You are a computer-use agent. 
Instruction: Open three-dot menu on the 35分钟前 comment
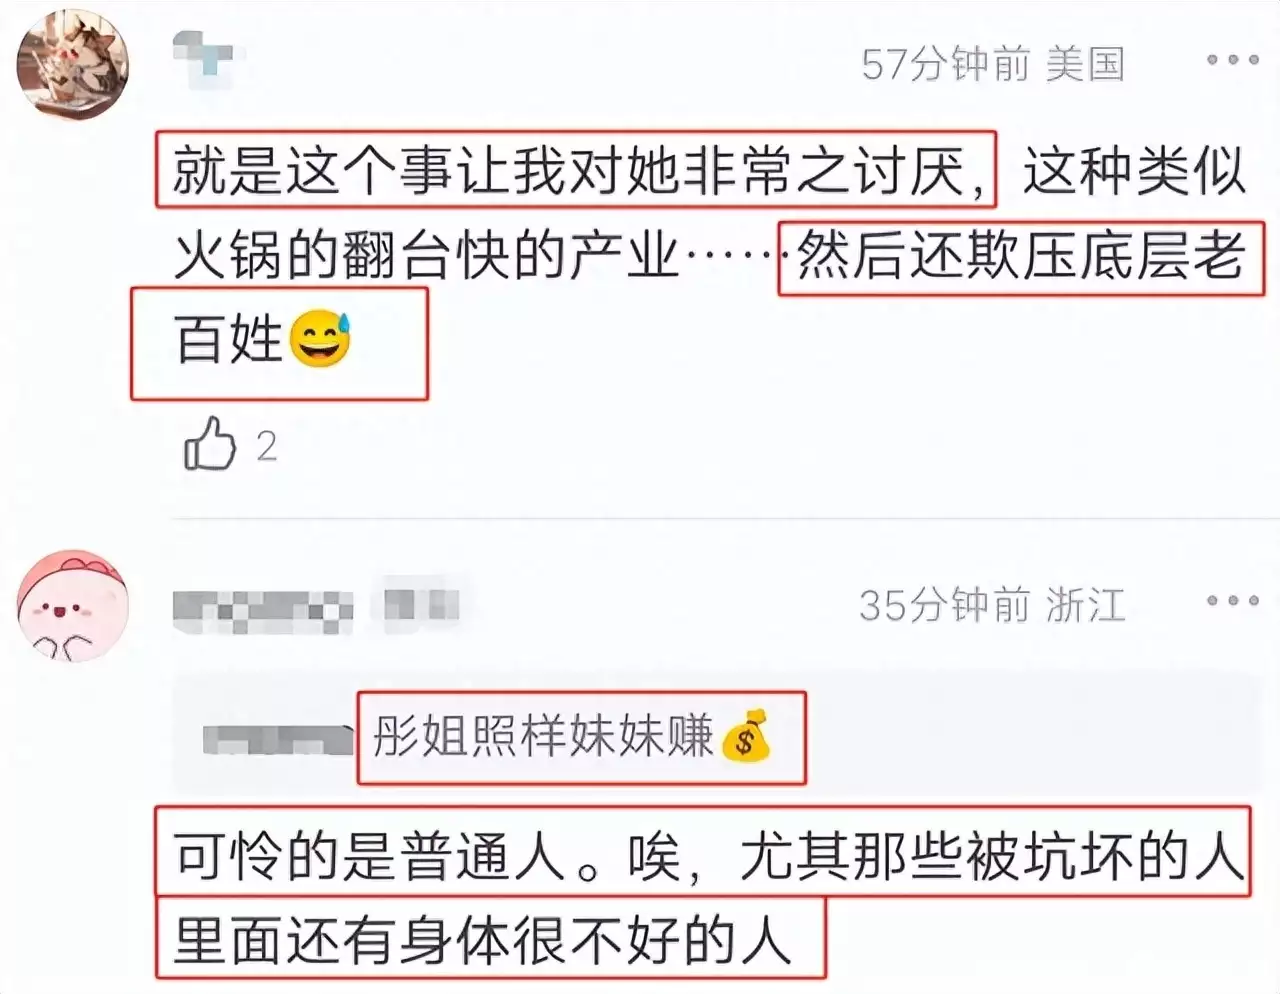1232,601
